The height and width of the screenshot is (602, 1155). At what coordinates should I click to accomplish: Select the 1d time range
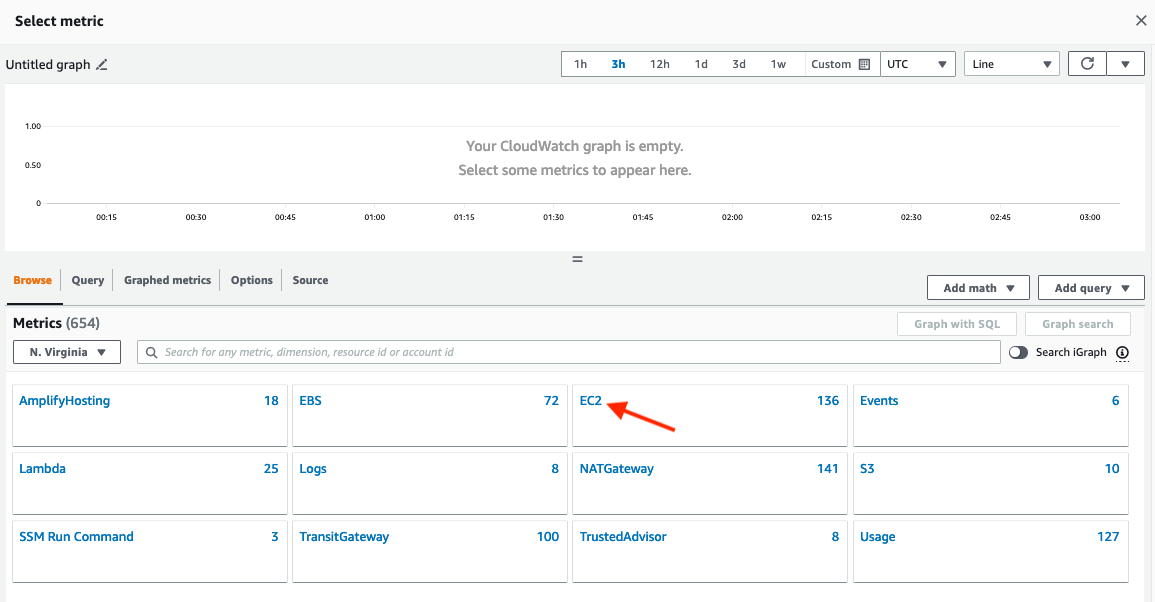701,64
